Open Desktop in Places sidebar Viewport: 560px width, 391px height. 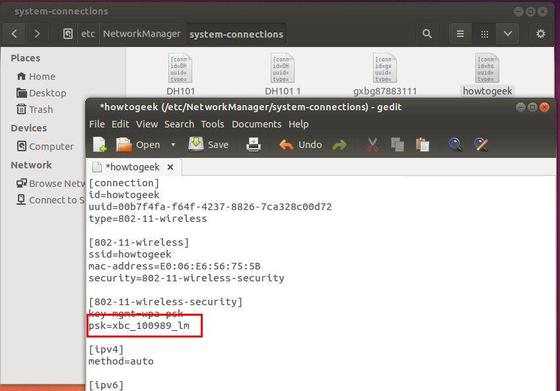click(41, 93)
